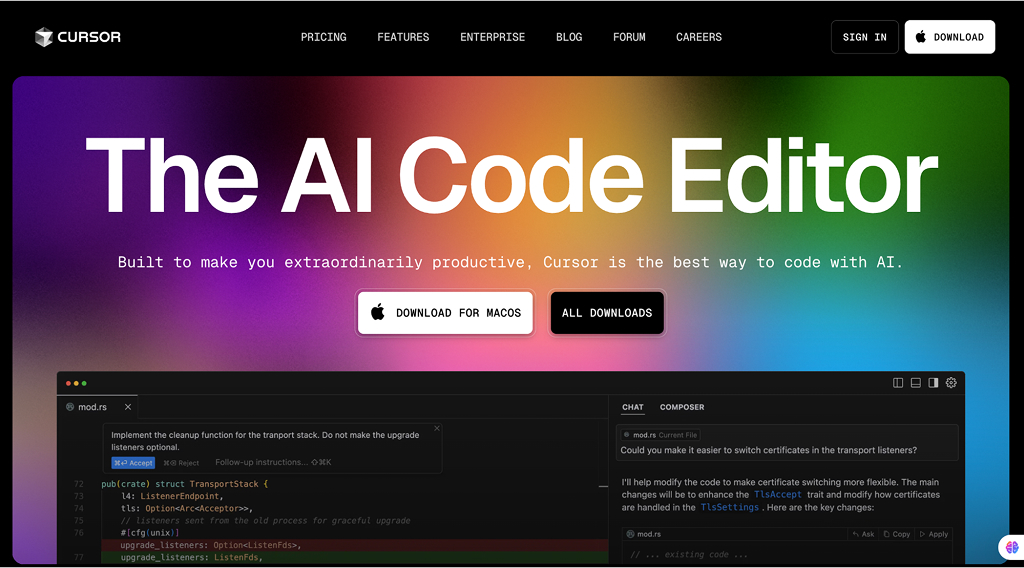The image size is (1024, 568).
Task: Click Follow-up instructions field
Action: pyautogui.click(x=274, y=462)
